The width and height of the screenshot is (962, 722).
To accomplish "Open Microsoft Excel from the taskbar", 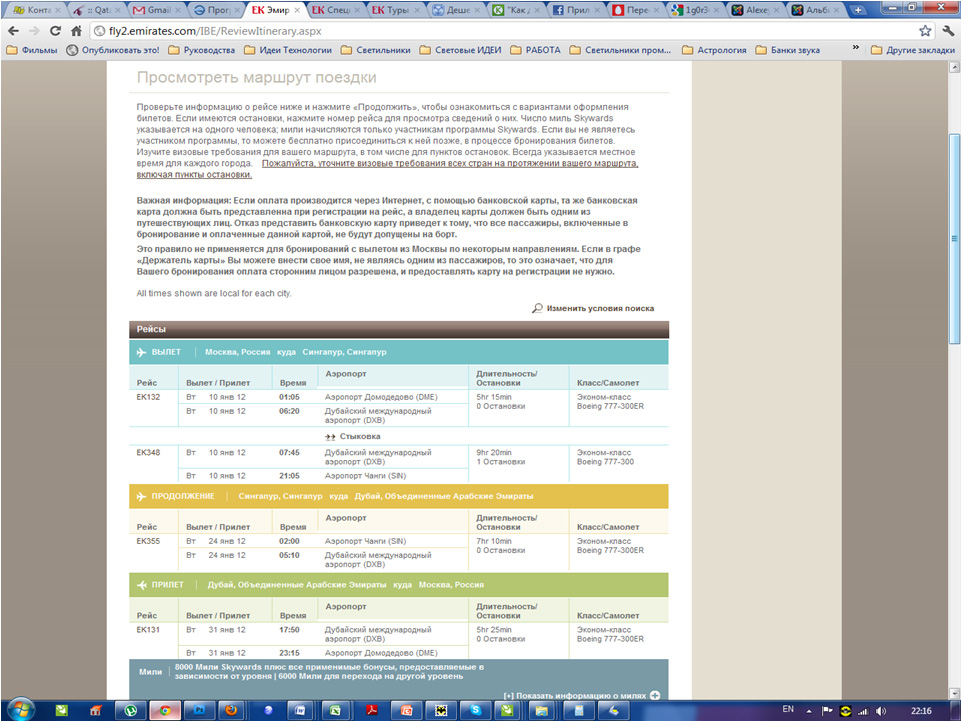I will pos(335,710).
